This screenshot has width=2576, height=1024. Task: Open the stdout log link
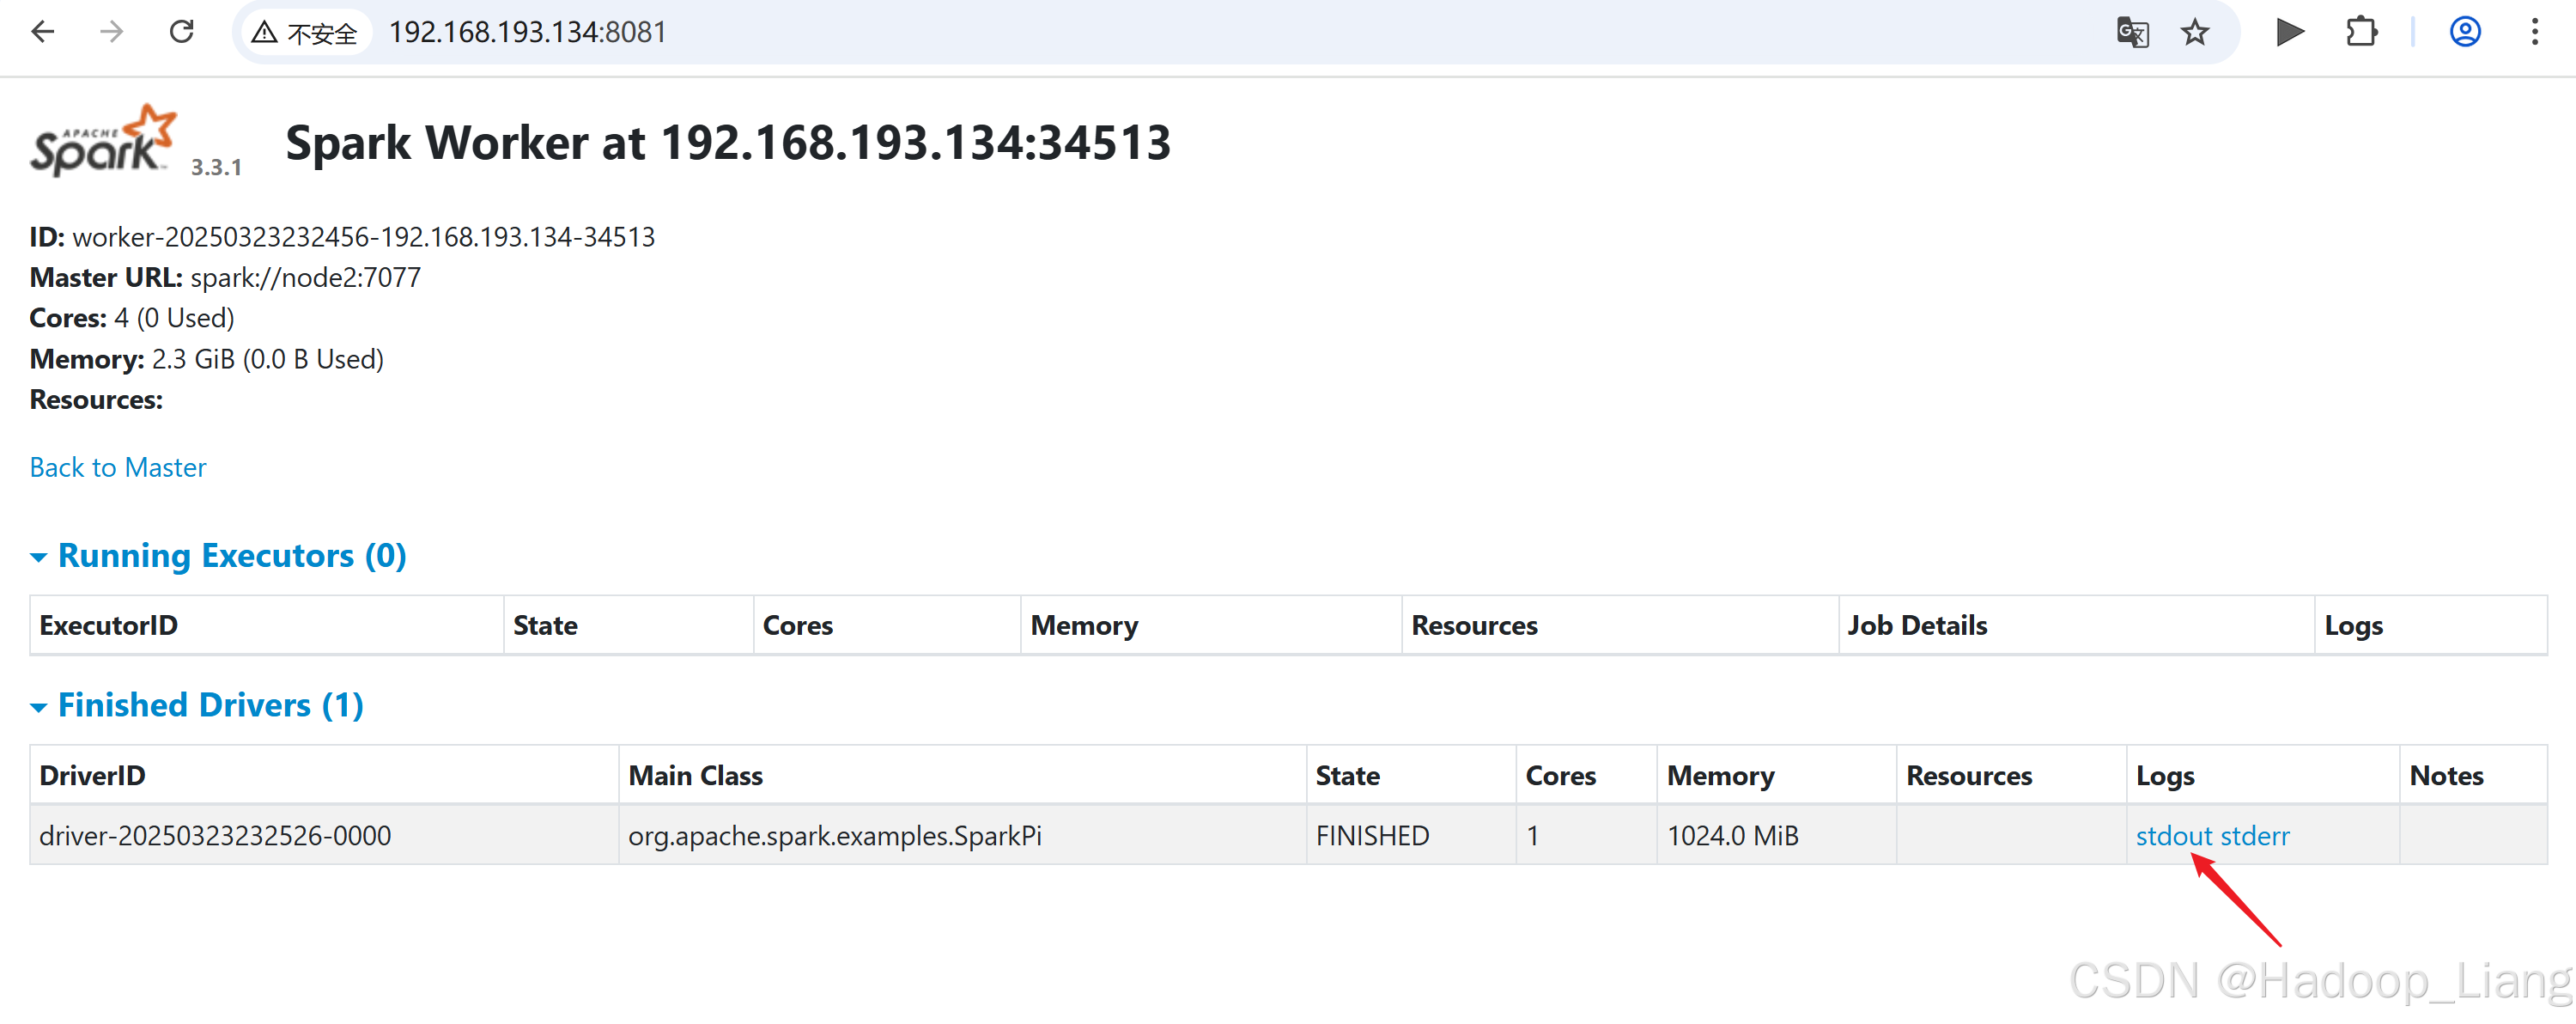point(2174,835)
